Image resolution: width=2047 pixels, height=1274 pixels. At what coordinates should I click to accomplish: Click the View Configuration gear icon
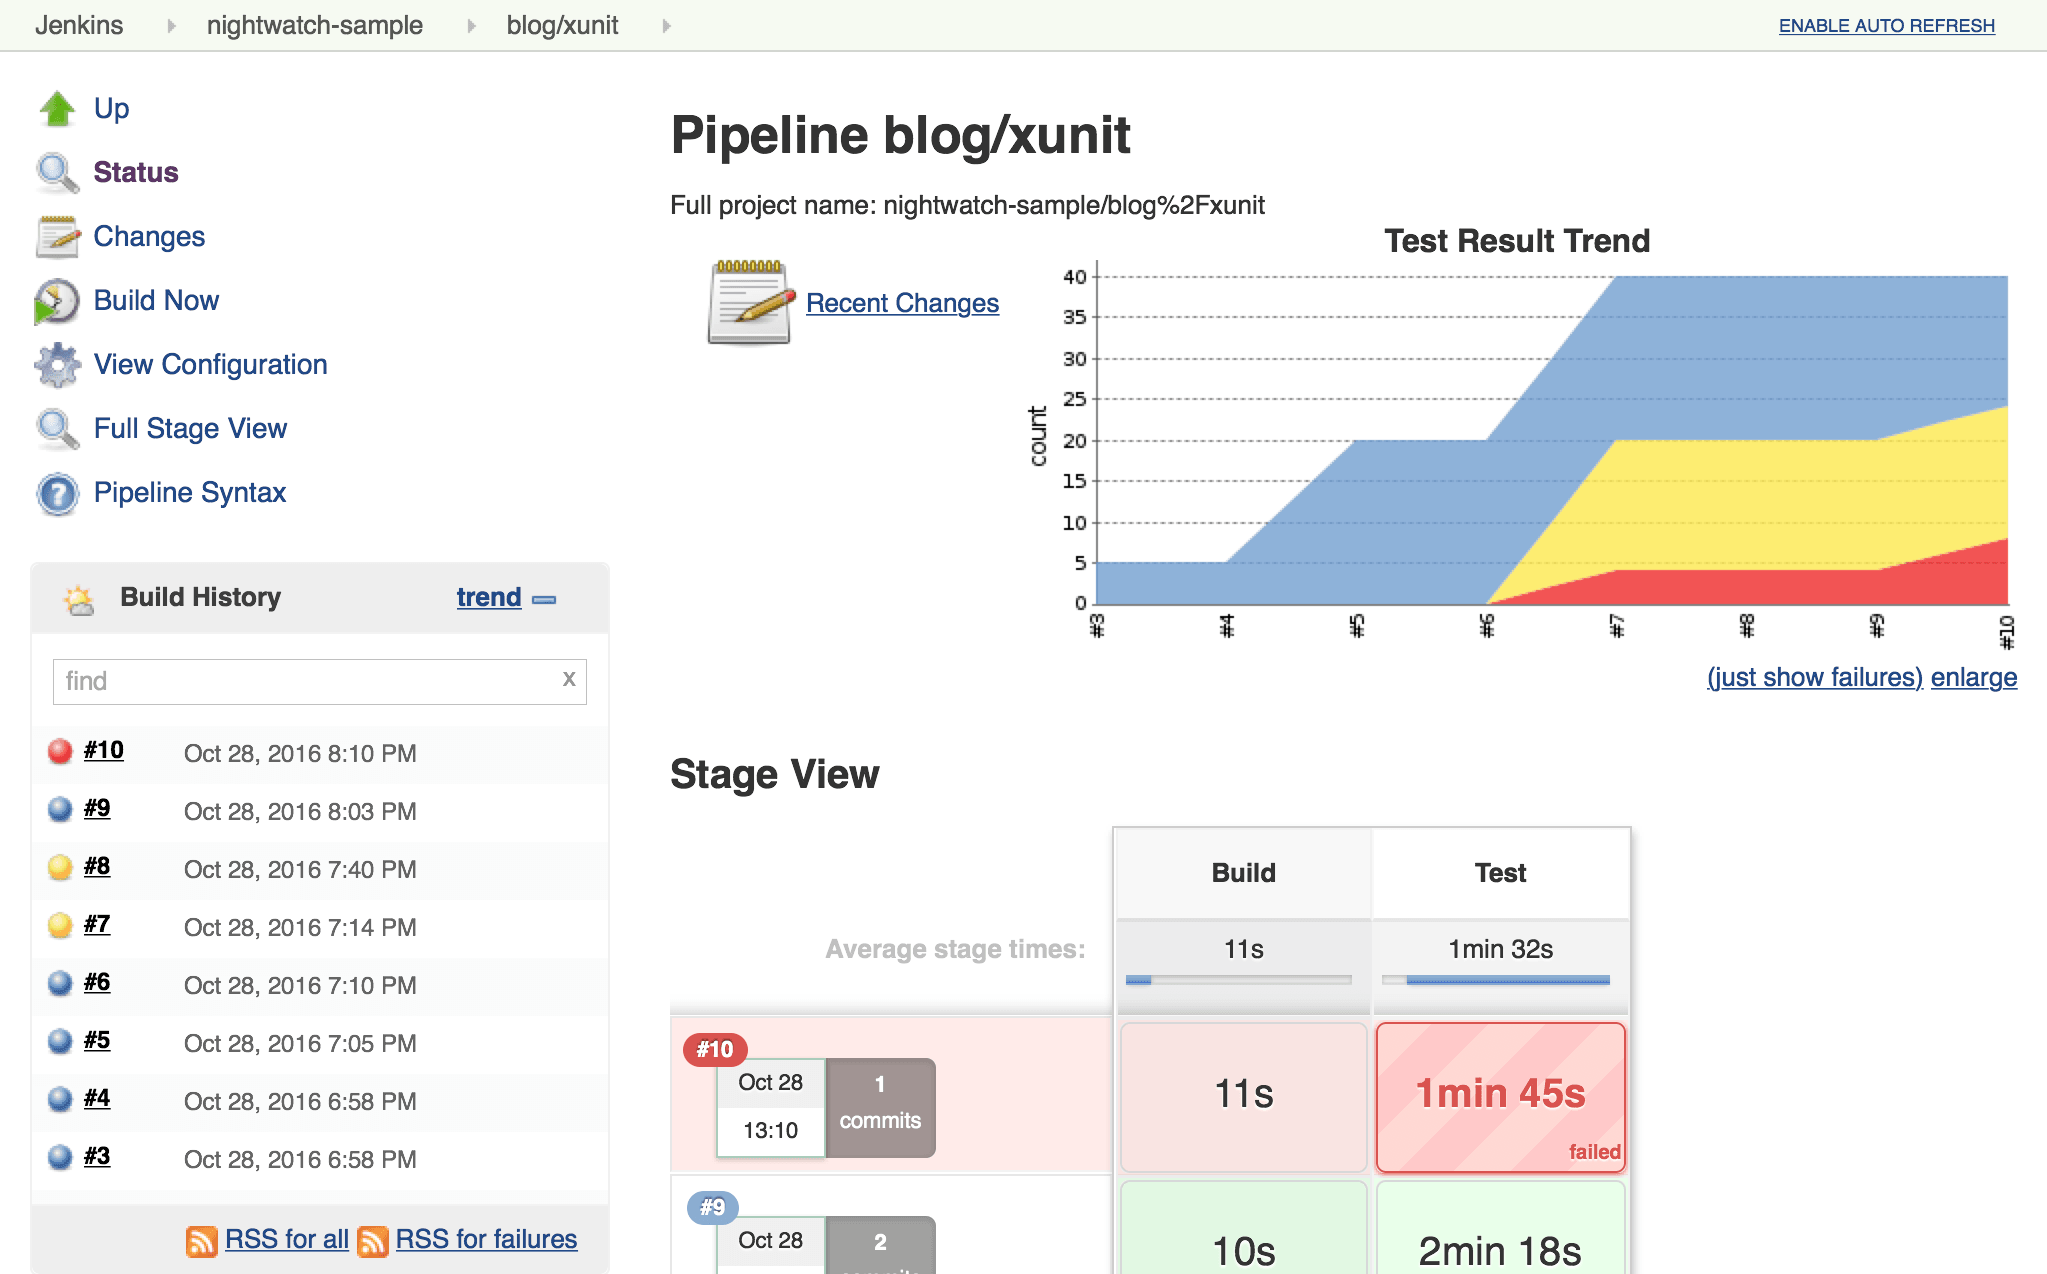pos(57,365)
